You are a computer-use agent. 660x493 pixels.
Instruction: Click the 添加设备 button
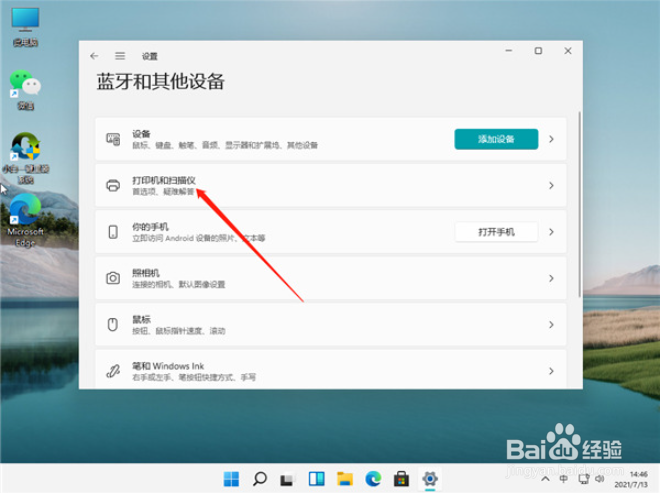(x=496, y=139)
